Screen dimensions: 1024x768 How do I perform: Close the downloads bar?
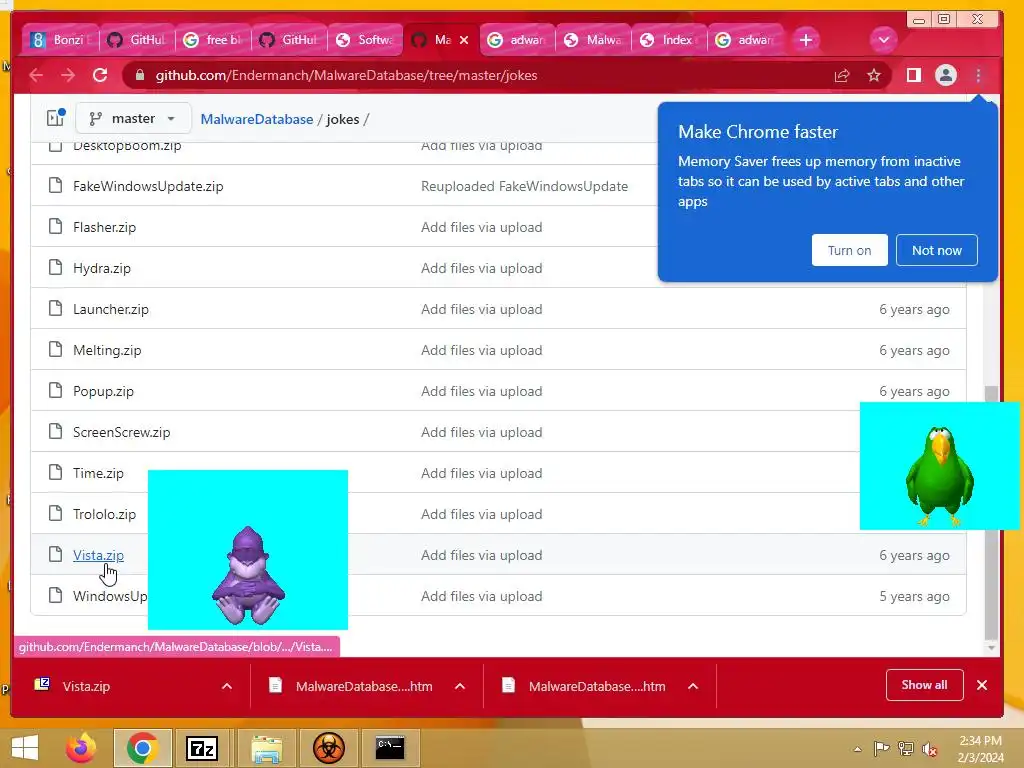982,685
